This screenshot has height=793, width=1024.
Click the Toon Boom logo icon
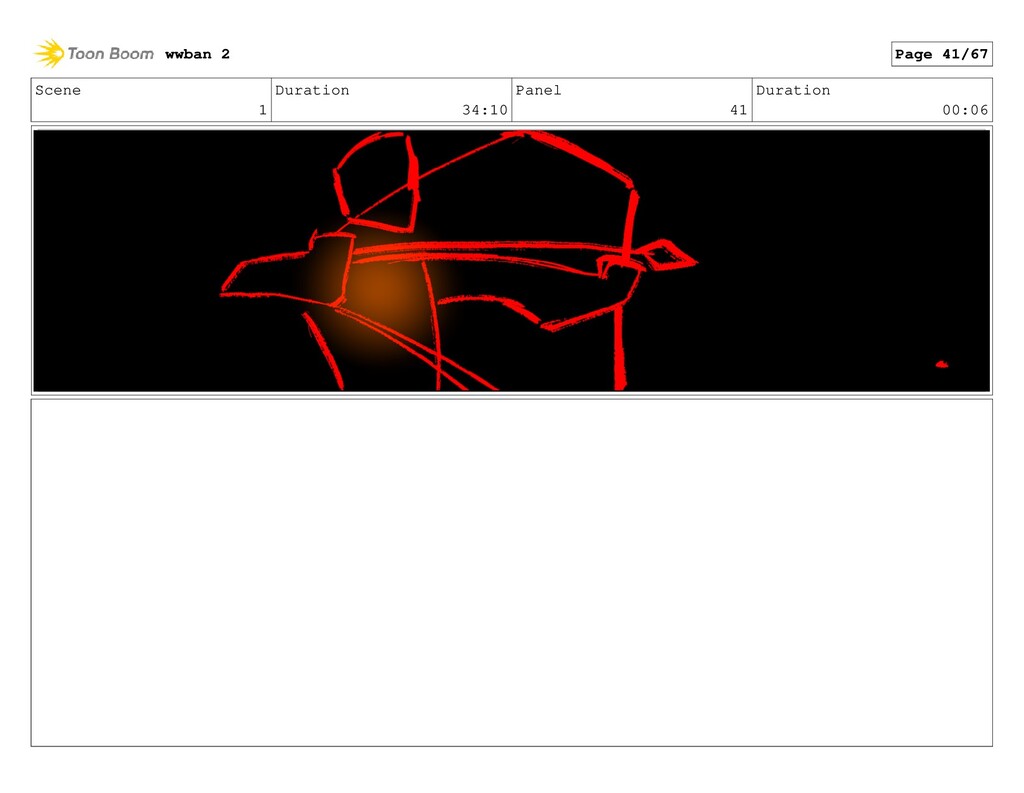pos(49,54)
